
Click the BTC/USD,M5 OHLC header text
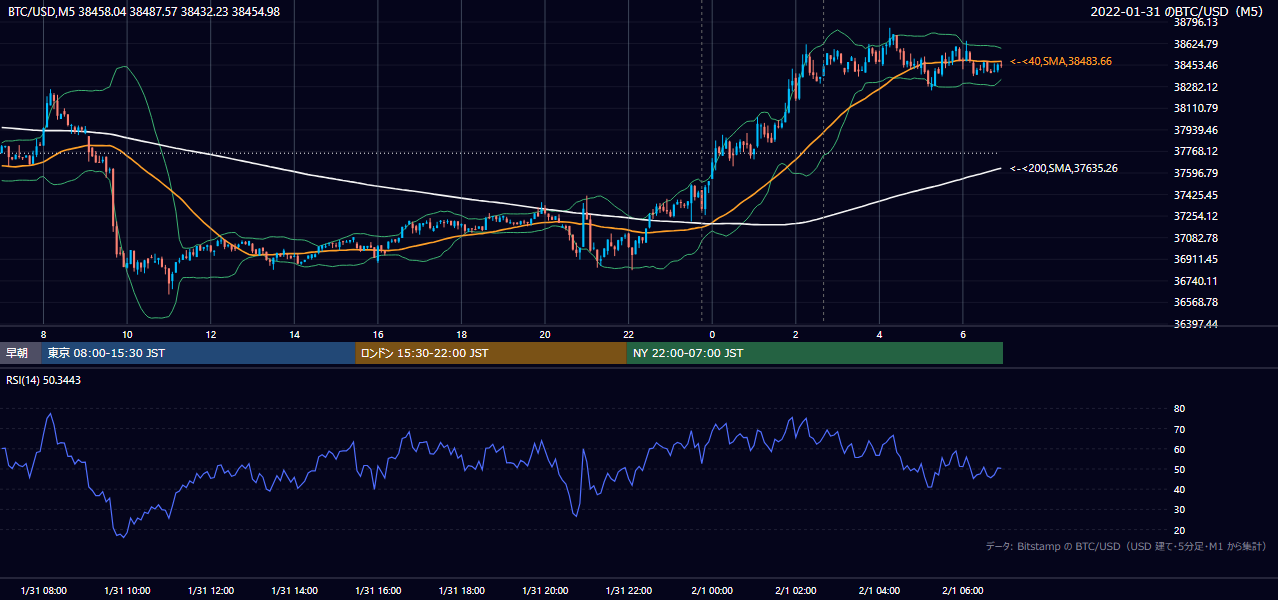point(144,11)
